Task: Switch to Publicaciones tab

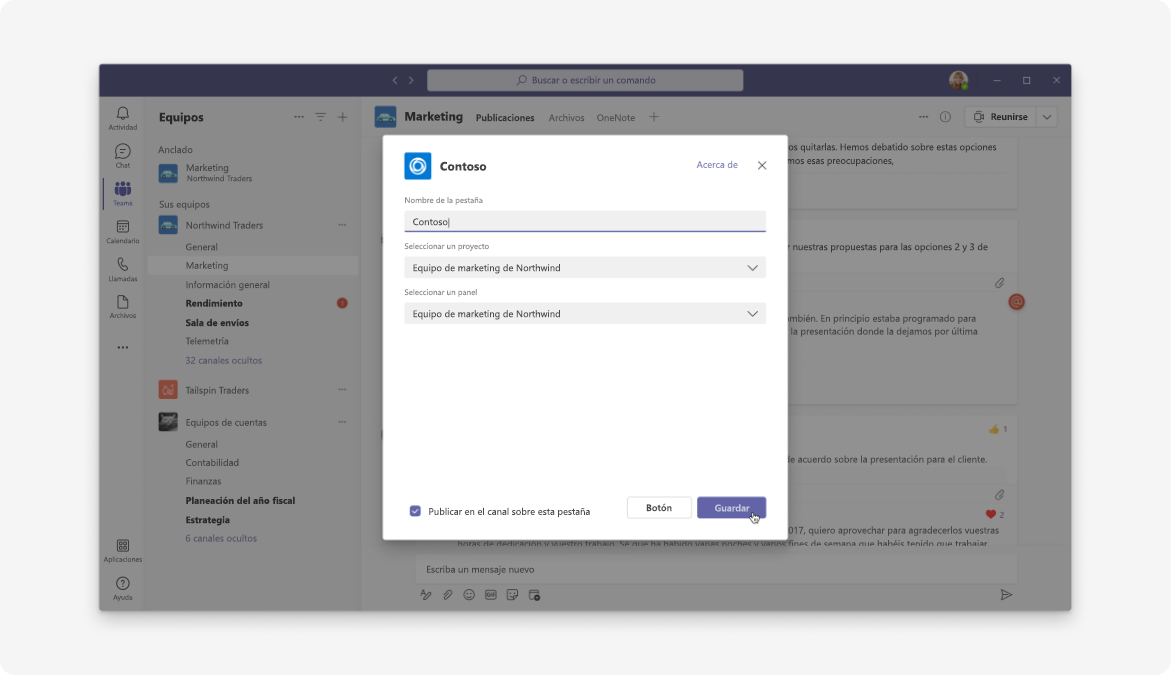Action: tap(505, 117)
